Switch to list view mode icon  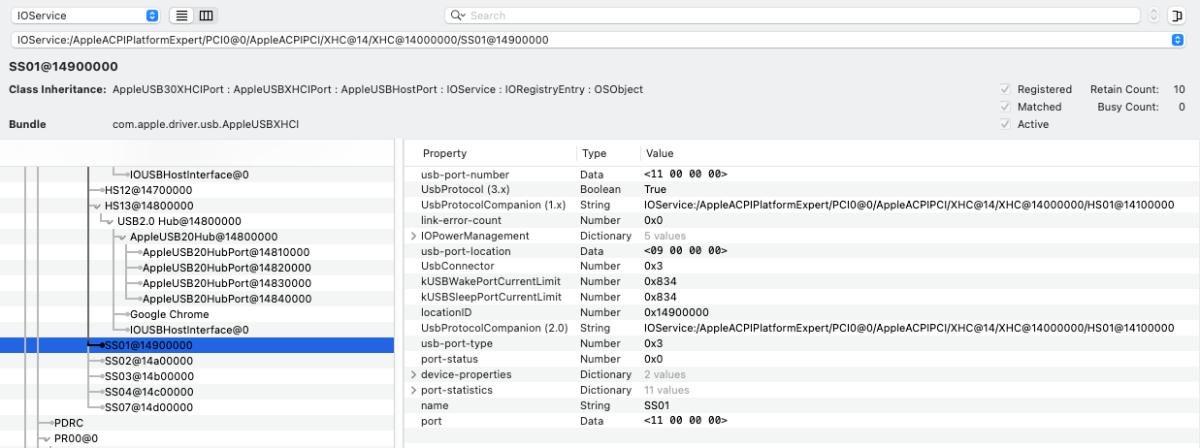(181, 16)
